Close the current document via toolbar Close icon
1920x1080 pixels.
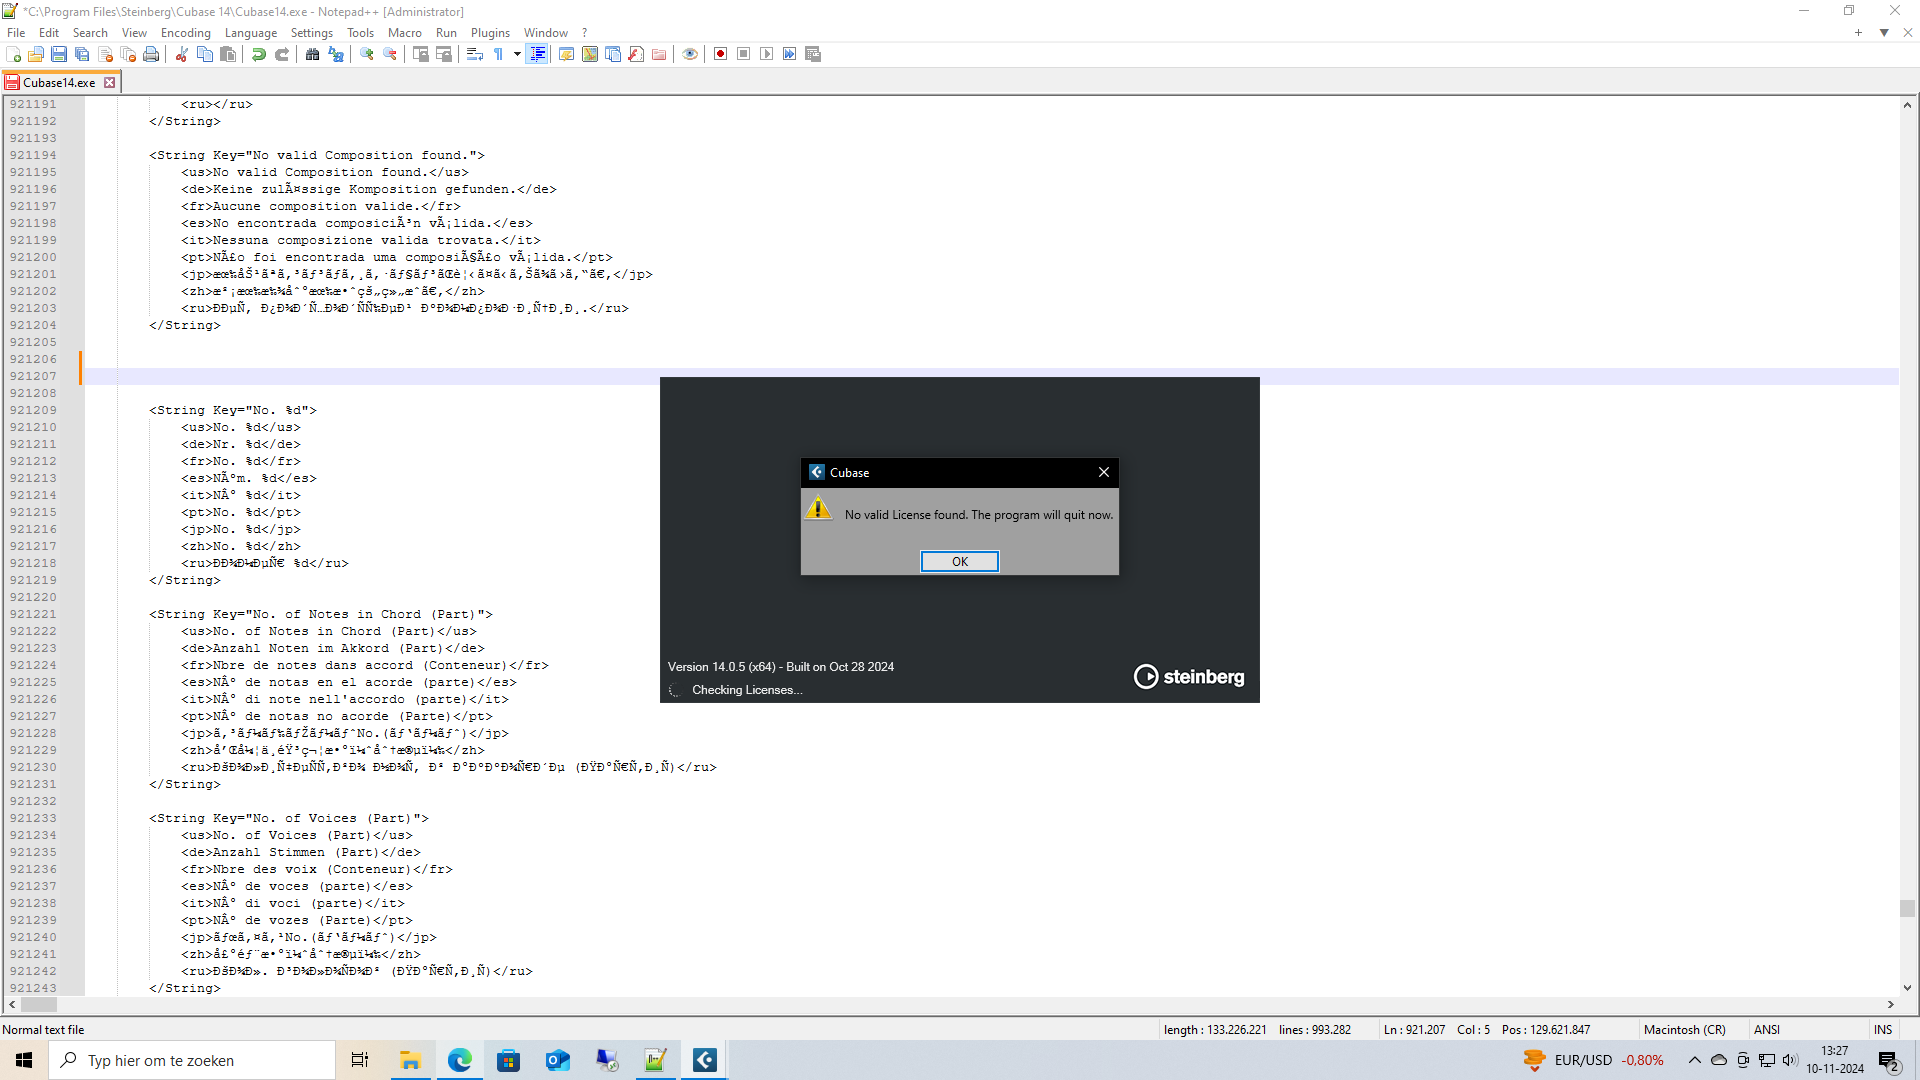click(x=105, y=54)
